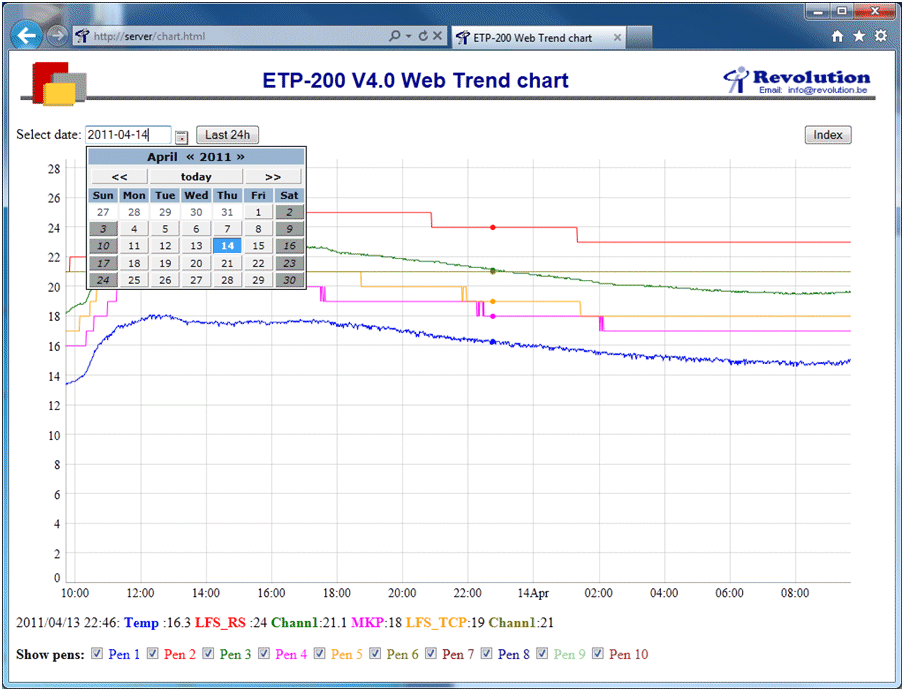Select April 8 in the calendar
Image resolution: width=904 pixels, height=691 pixels.
click(258, 229)
